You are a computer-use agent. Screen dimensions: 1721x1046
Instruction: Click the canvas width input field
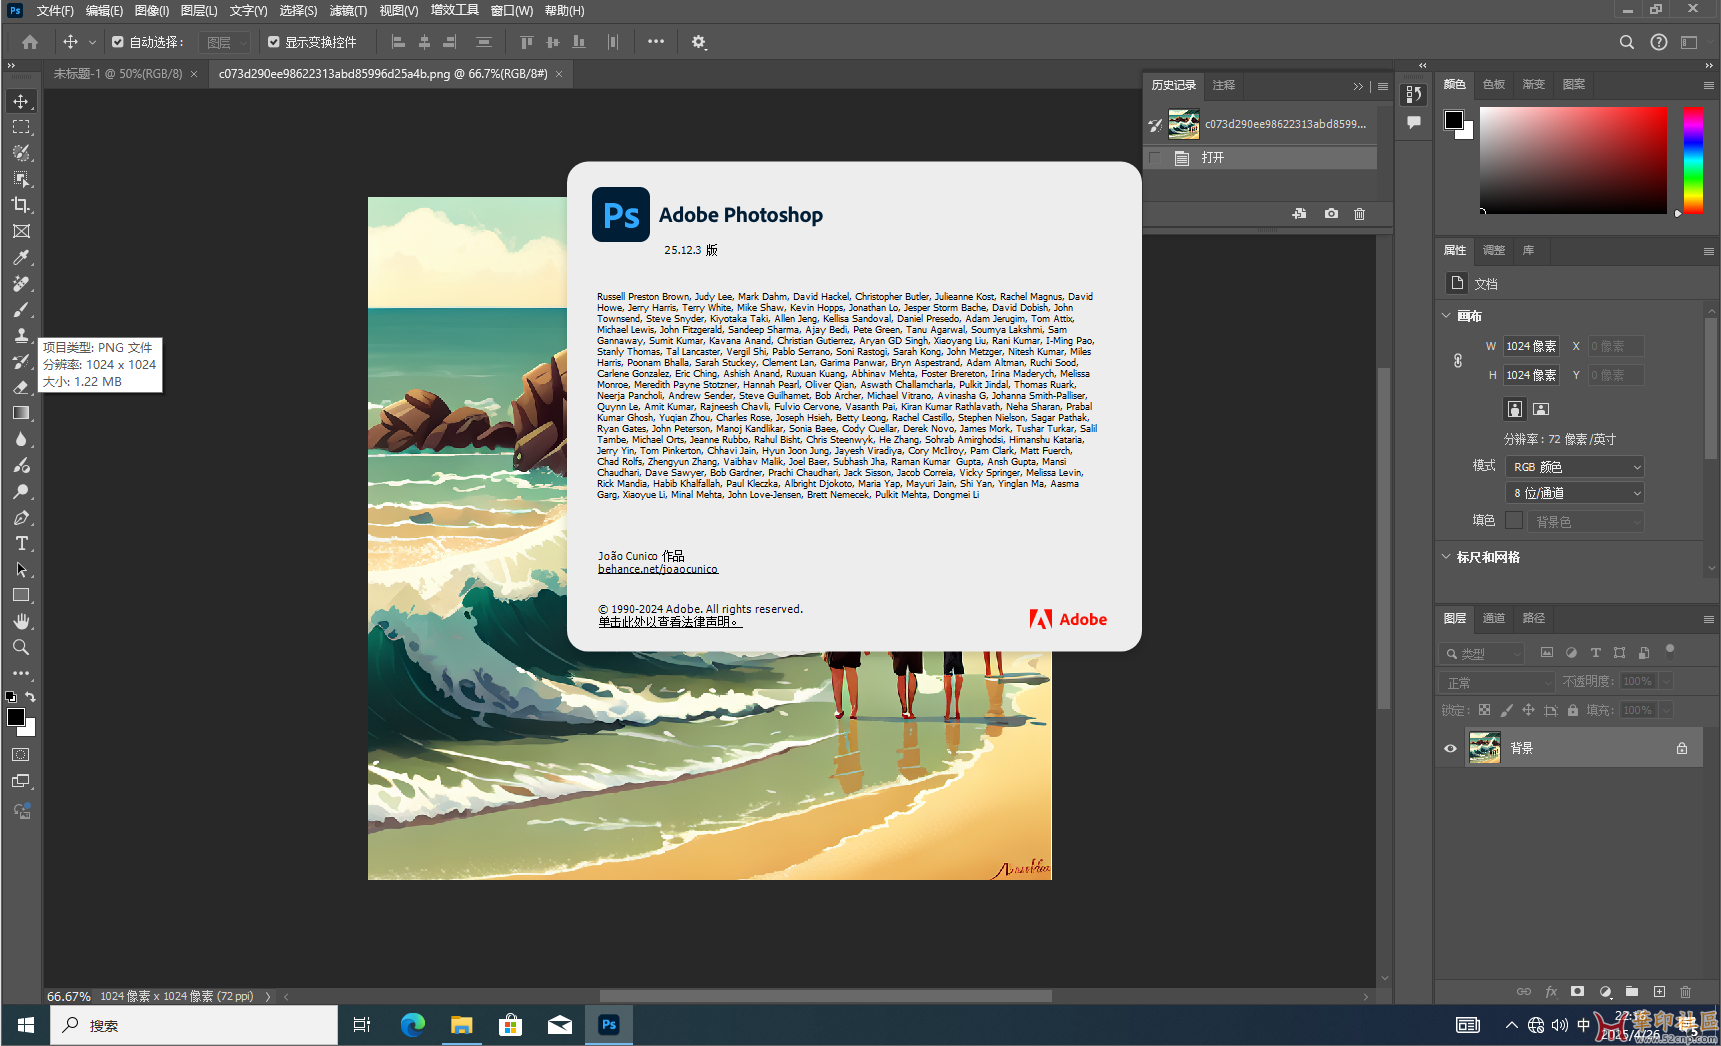(x=1531, y=346)
